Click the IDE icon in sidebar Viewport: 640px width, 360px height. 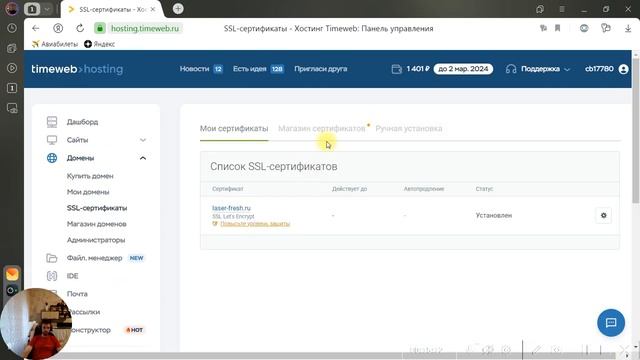(52, 276)
